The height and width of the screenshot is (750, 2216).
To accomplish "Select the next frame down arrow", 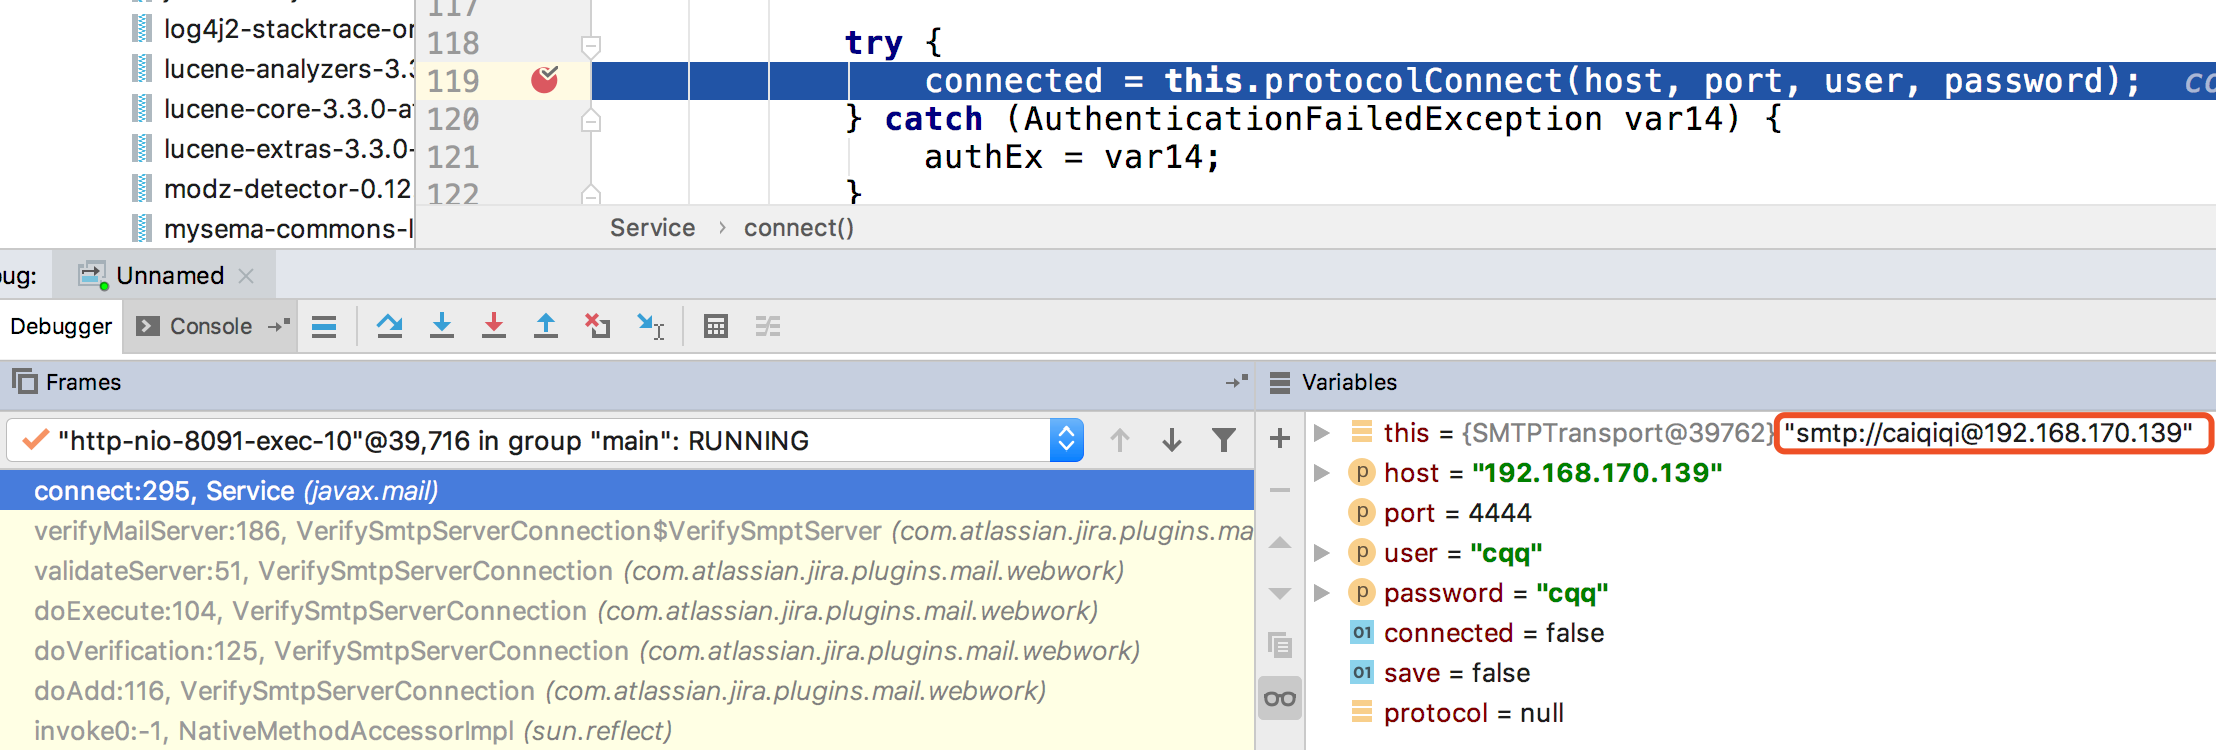I will coord(1172,440).
